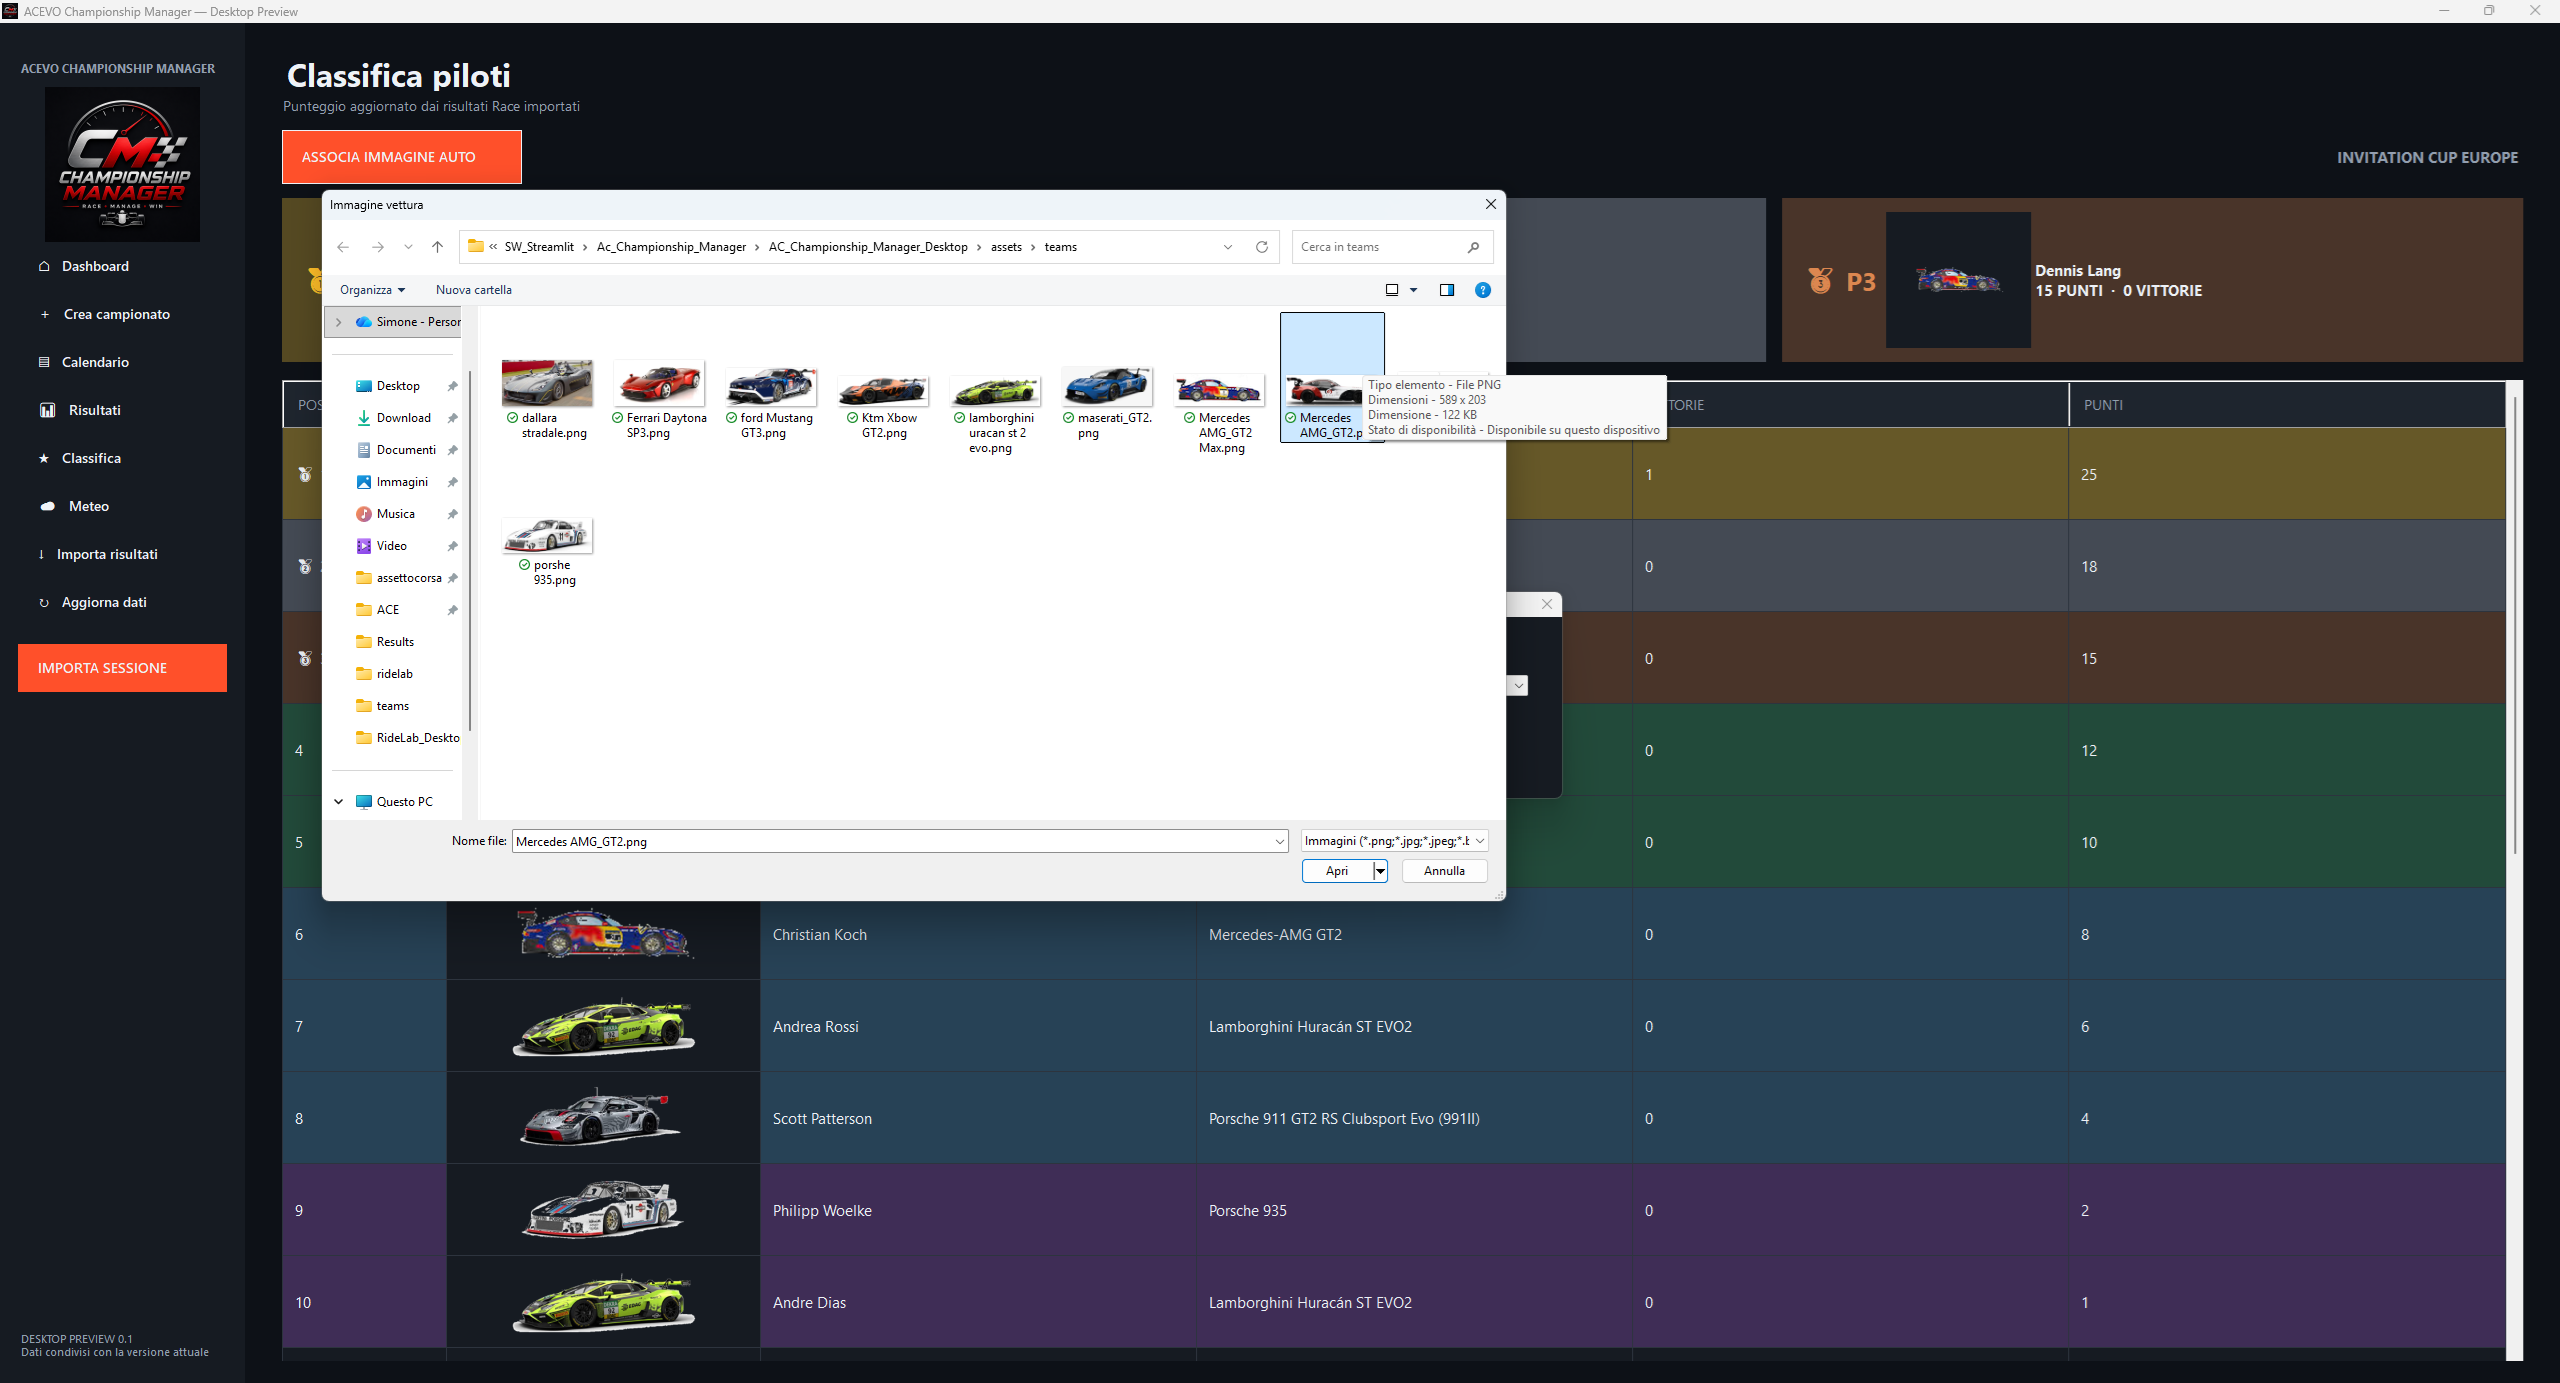The image size is (2560, 1383).
Task: Click the refresh icon in address bar
Action: (1262, 247)
